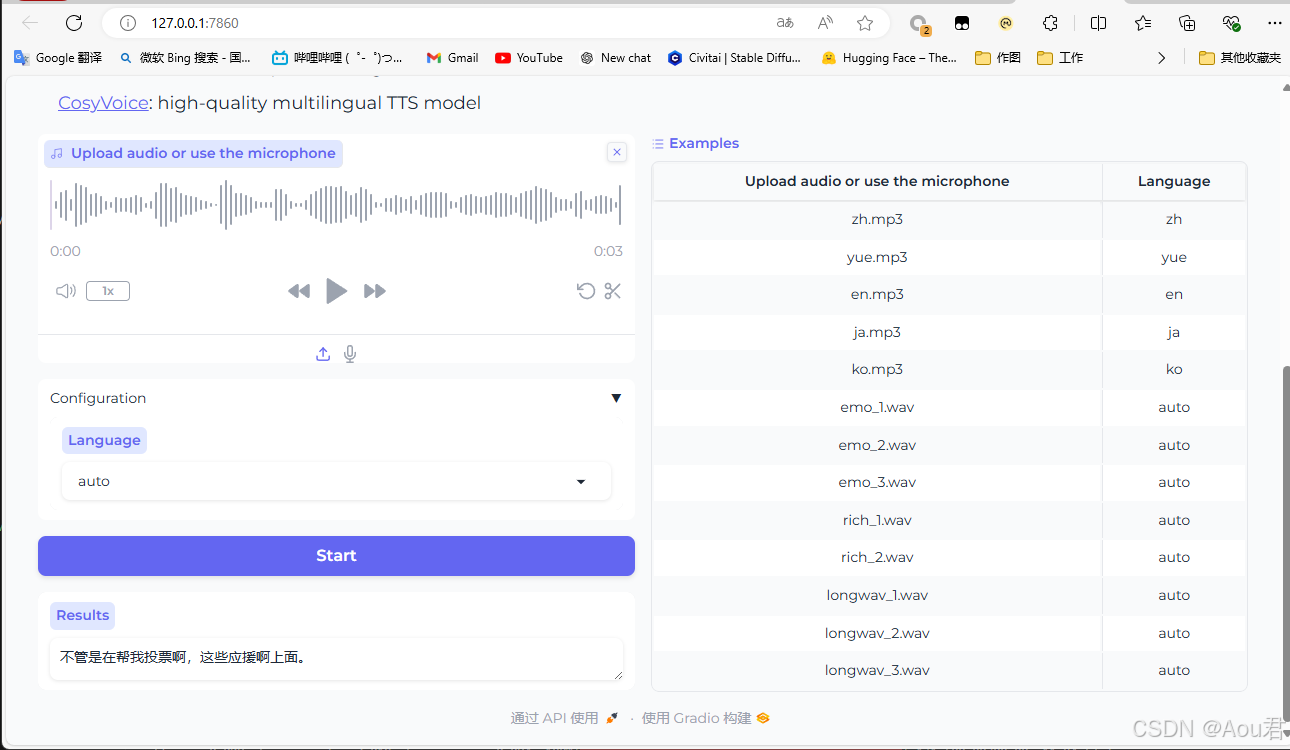
Task: Open the Google 翻译 bookmark
Action: coord(58,58)
